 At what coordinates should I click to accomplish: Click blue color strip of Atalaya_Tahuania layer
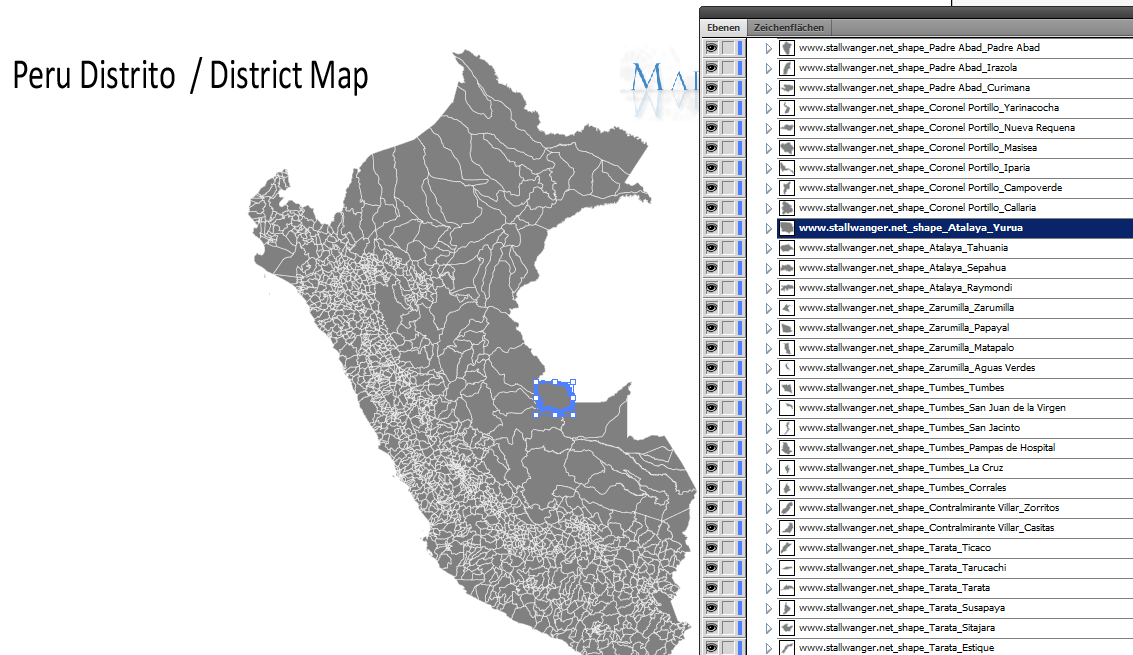pyautogui.click(x=740, y=248)
